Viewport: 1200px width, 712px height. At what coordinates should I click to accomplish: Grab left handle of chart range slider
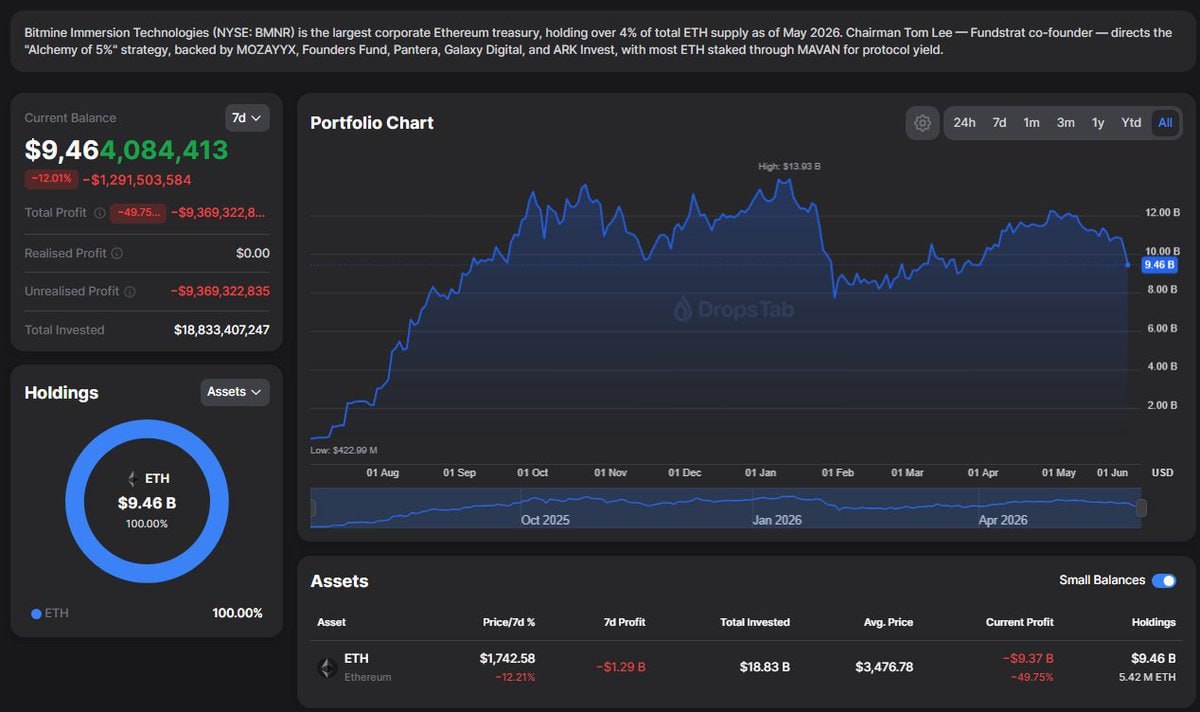312,509
